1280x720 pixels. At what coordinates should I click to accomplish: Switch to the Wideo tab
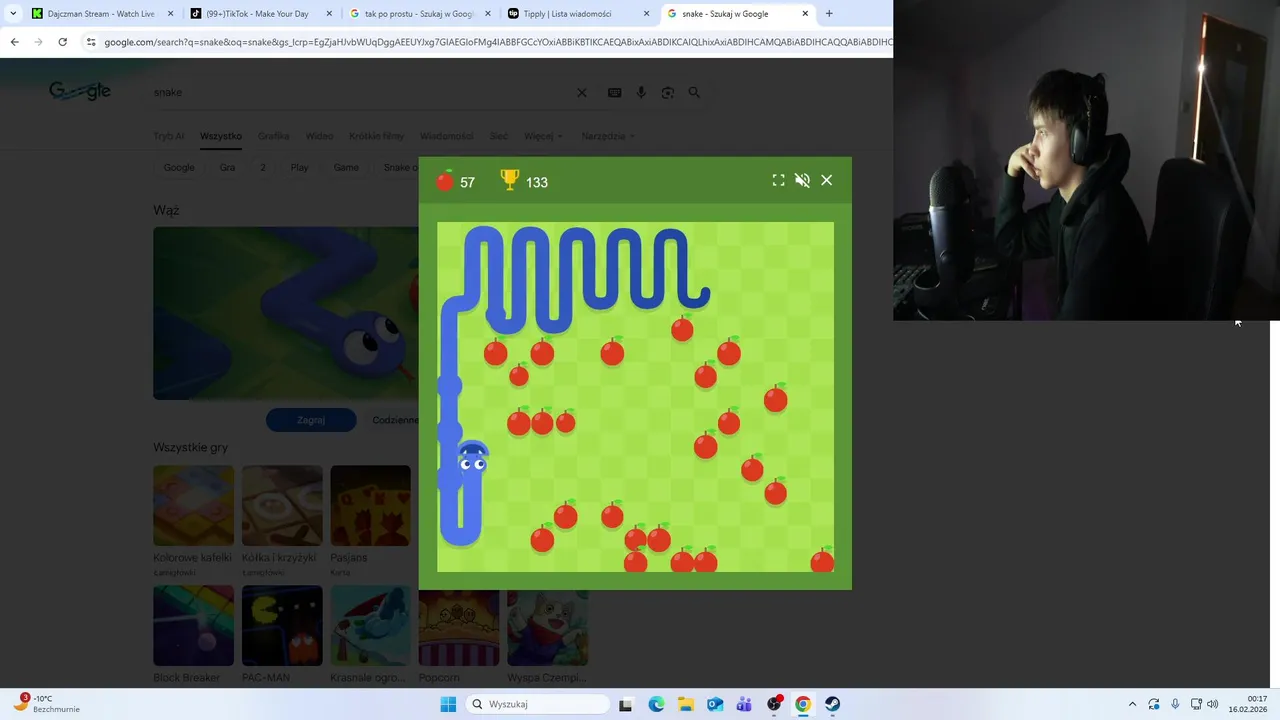[319, 136]
